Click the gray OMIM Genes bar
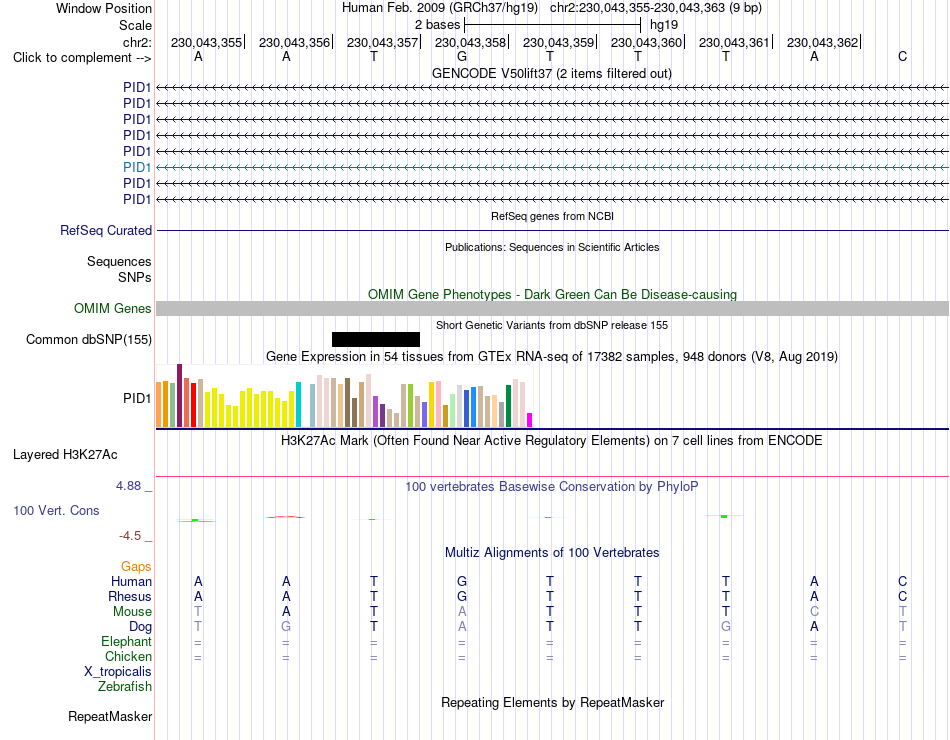 tap(552, 308)
